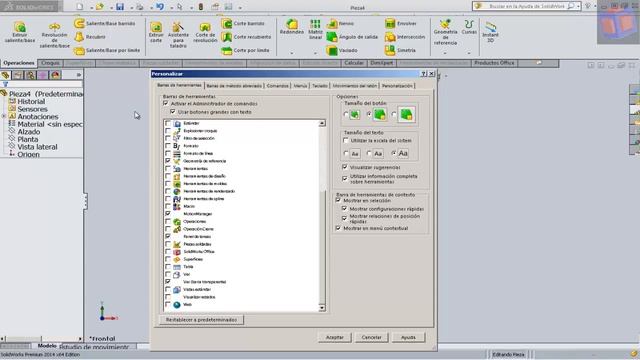Toggle Activar el Administrador de comandos
The height and width of the screenshot is (360, 640).
point(166,104)
